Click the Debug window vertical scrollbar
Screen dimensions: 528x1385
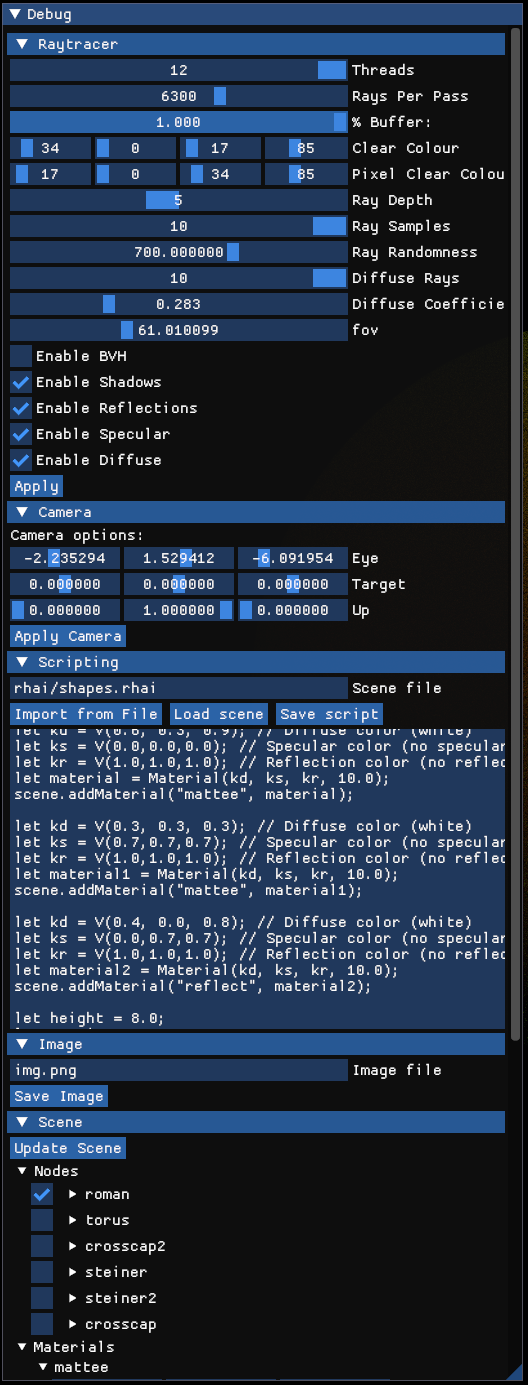516,535
